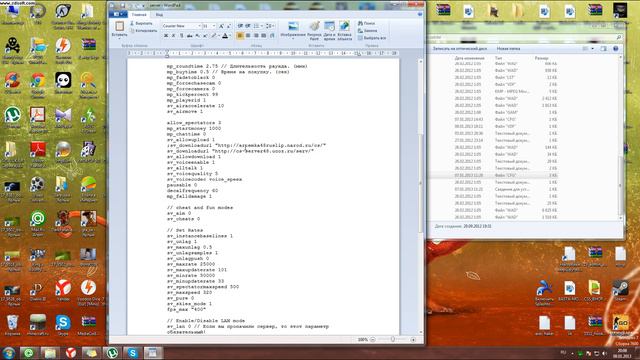Toggle bold formatting

166,36
